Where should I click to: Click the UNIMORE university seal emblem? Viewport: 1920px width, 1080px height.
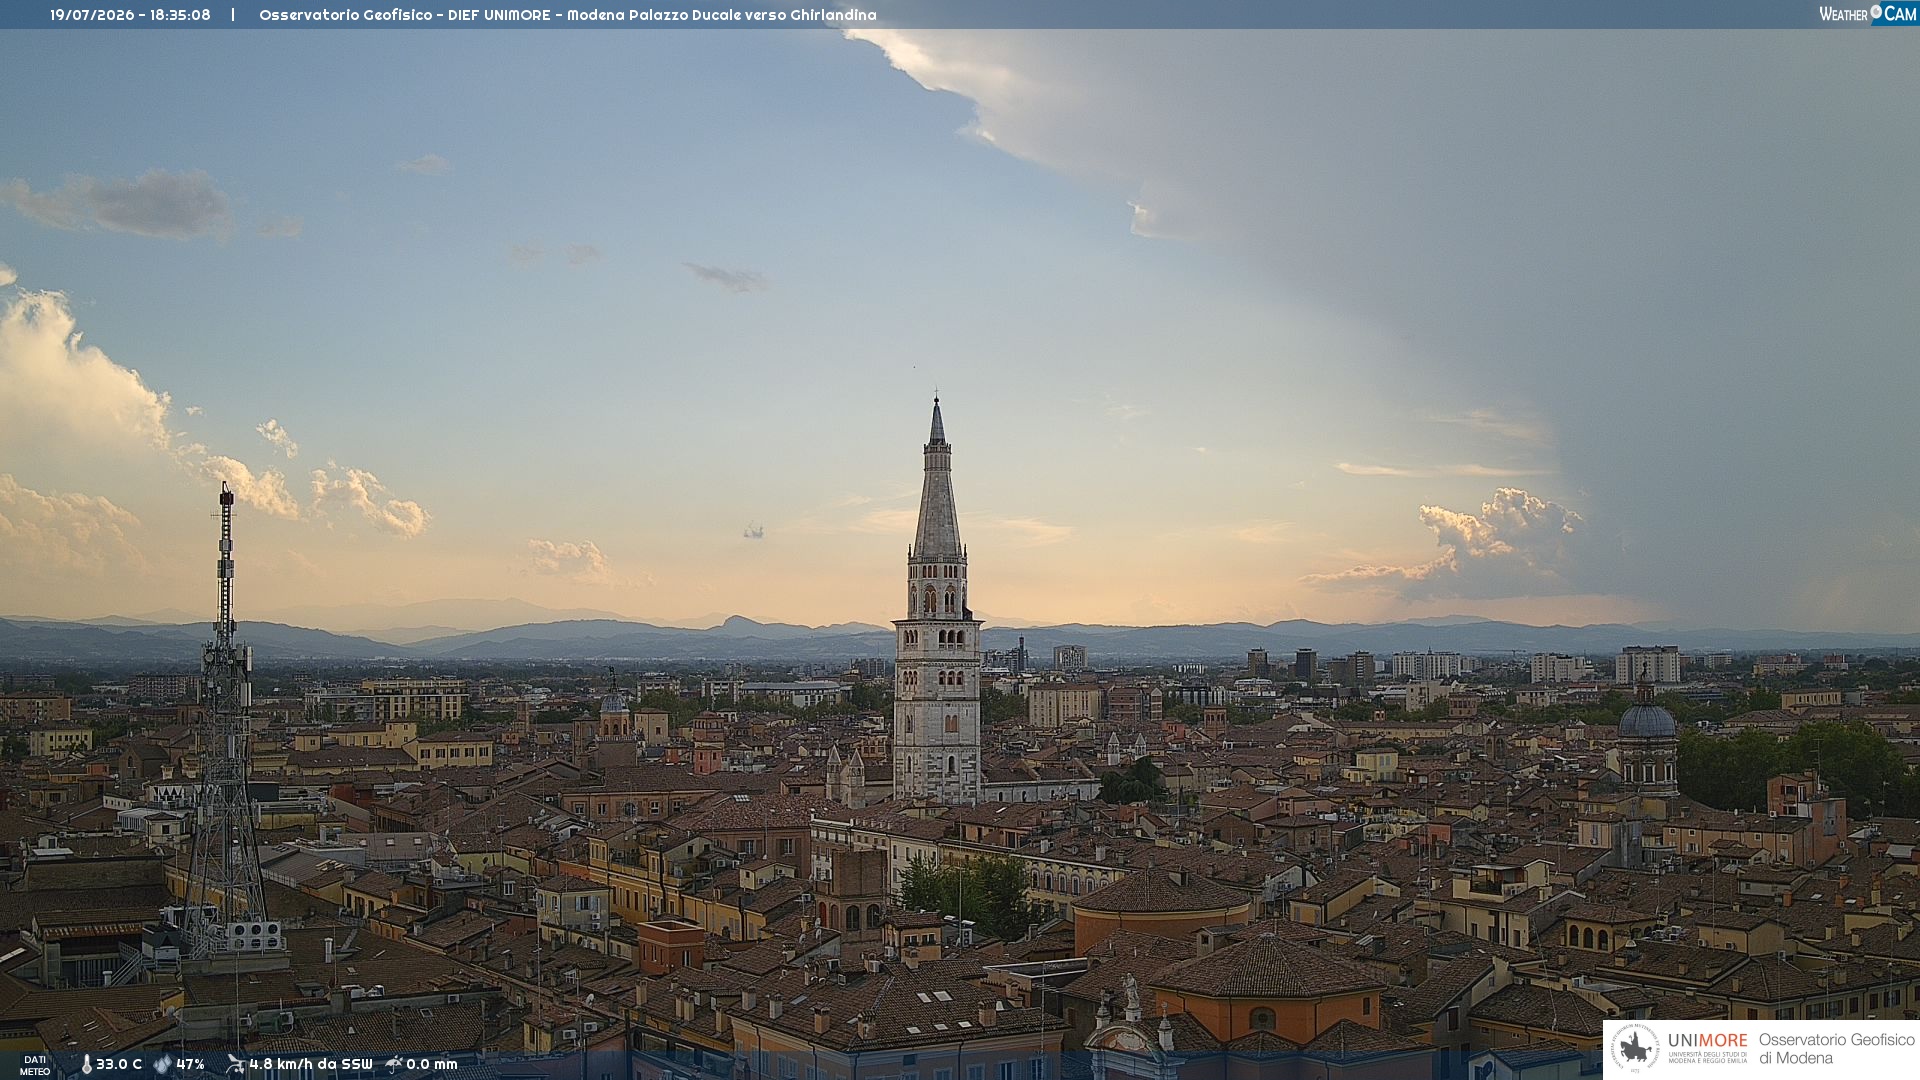coord(1636,1049)
